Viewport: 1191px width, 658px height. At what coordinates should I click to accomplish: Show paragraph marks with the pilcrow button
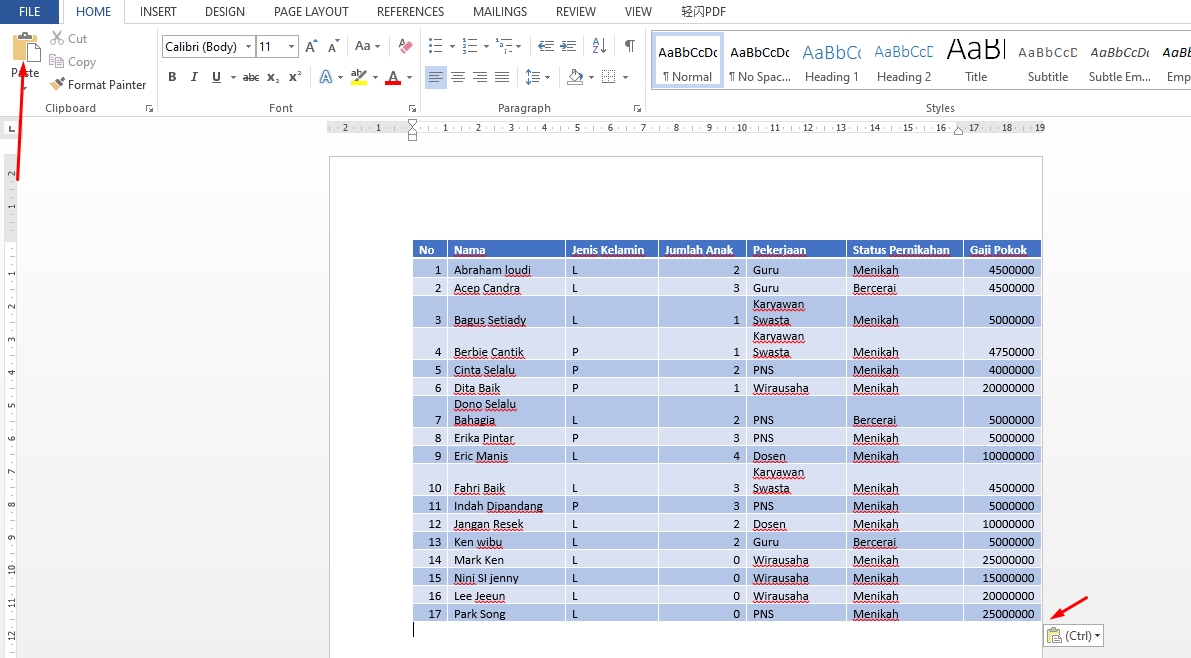tap(630, 46)
